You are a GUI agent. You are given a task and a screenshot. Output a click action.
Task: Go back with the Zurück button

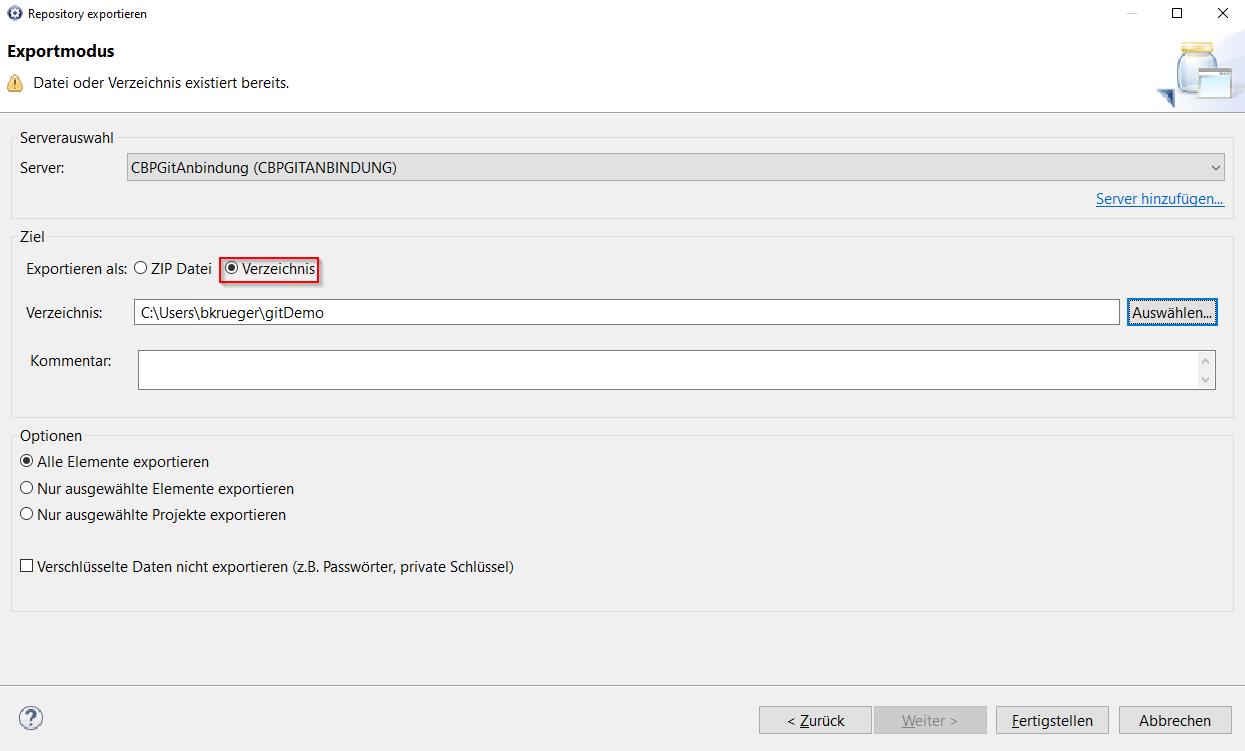[x=815, y=720]
